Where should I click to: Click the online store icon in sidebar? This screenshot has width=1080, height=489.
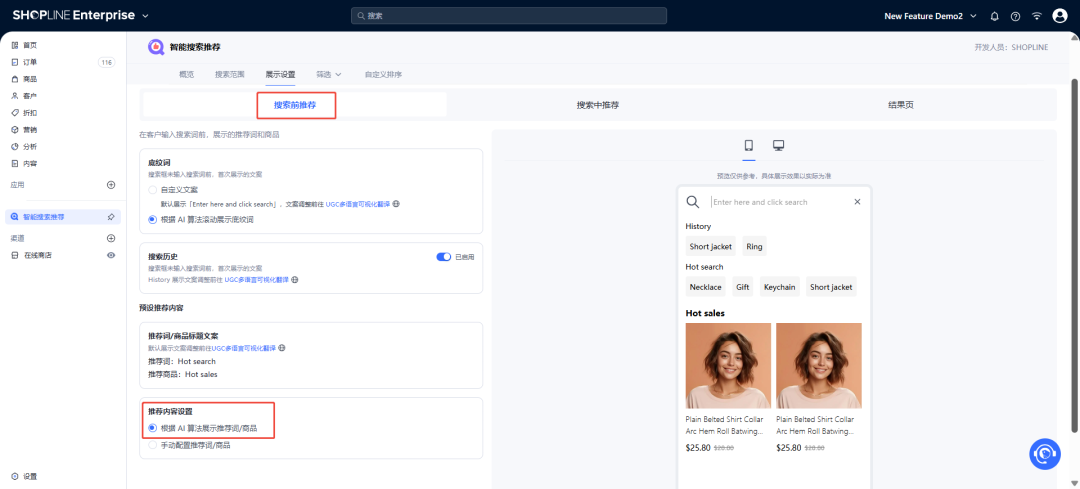click(x=15, y=256)
